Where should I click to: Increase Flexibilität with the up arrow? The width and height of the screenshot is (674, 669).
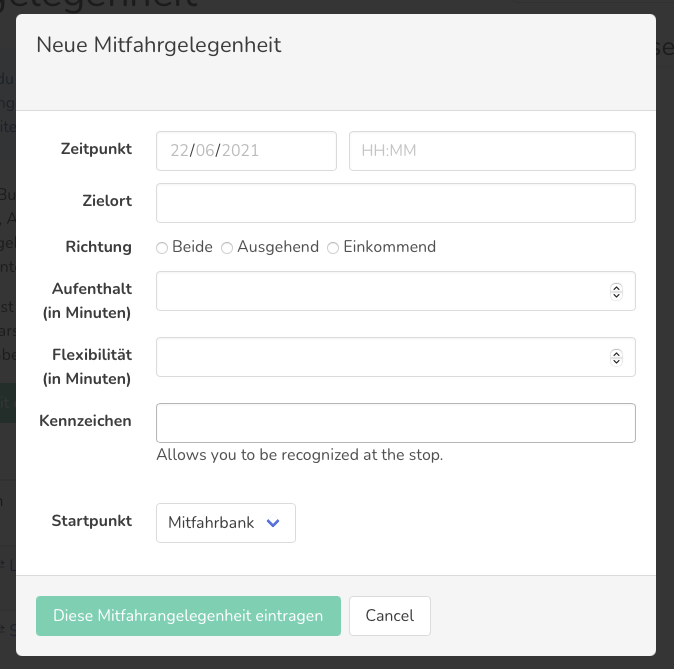[616, 353]
